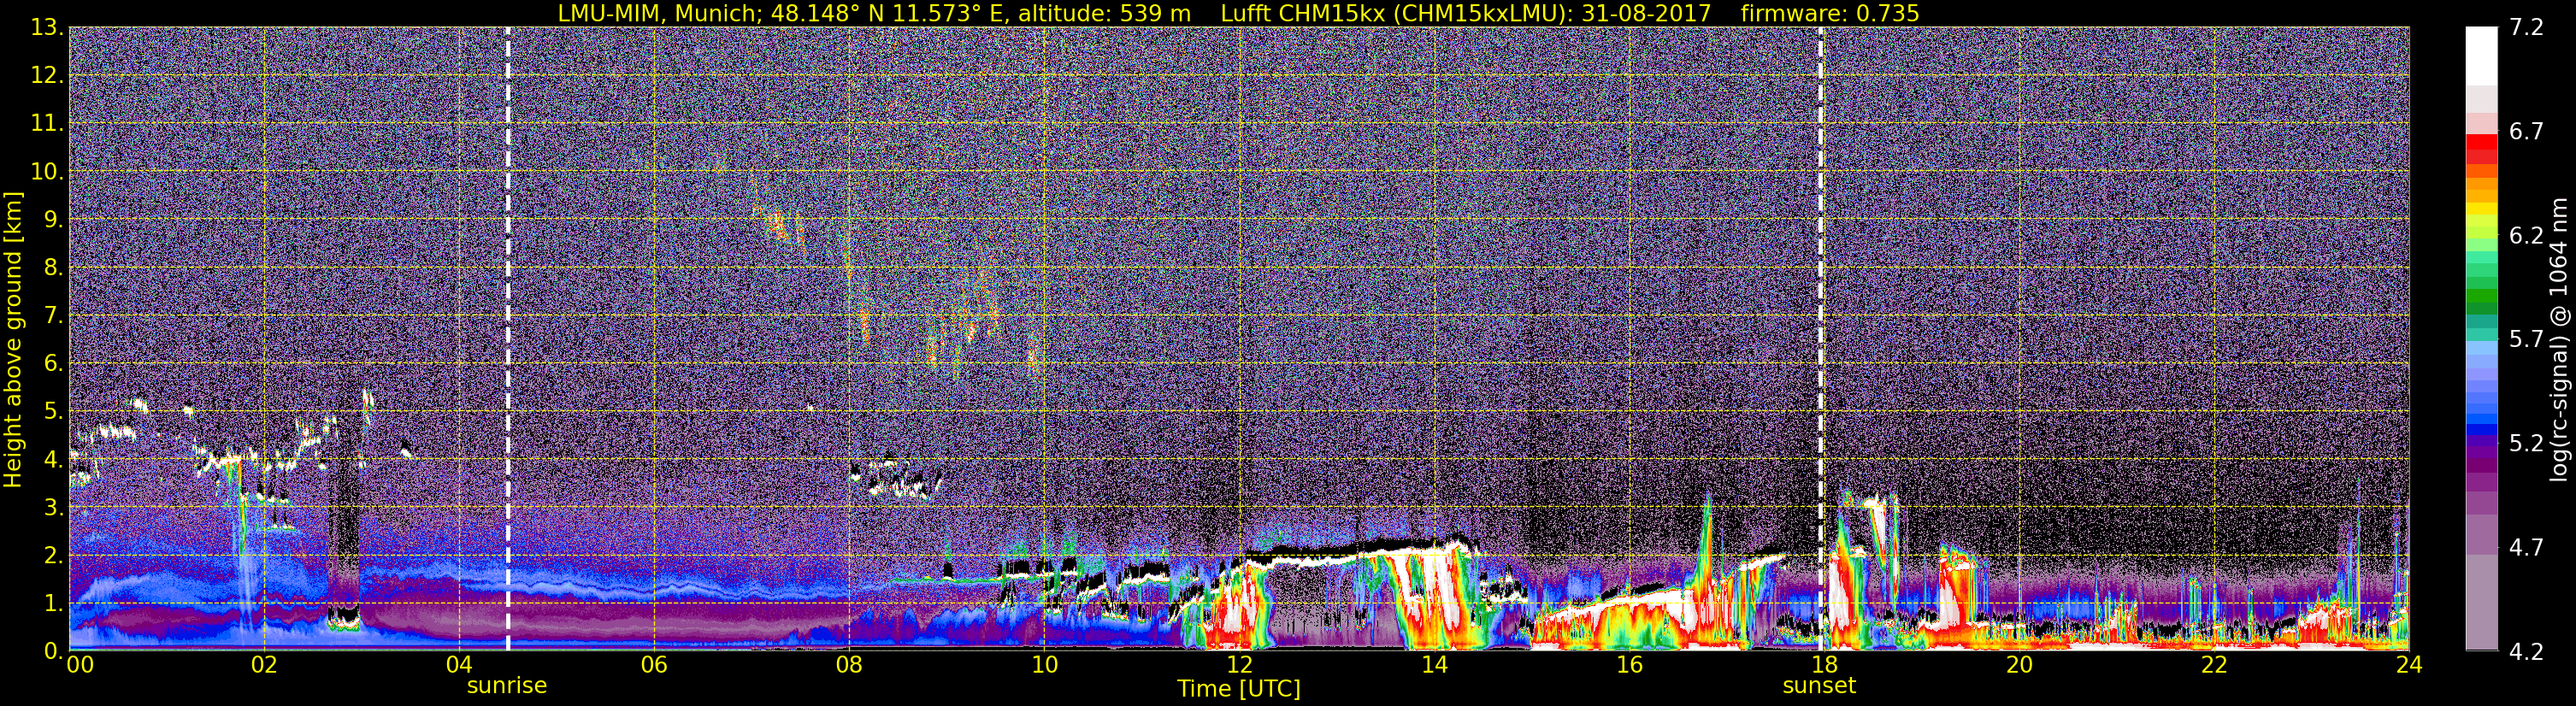Click the time axis tick label 24
The height and width of the screenshot is (706, 2576).
(2409, 666)
